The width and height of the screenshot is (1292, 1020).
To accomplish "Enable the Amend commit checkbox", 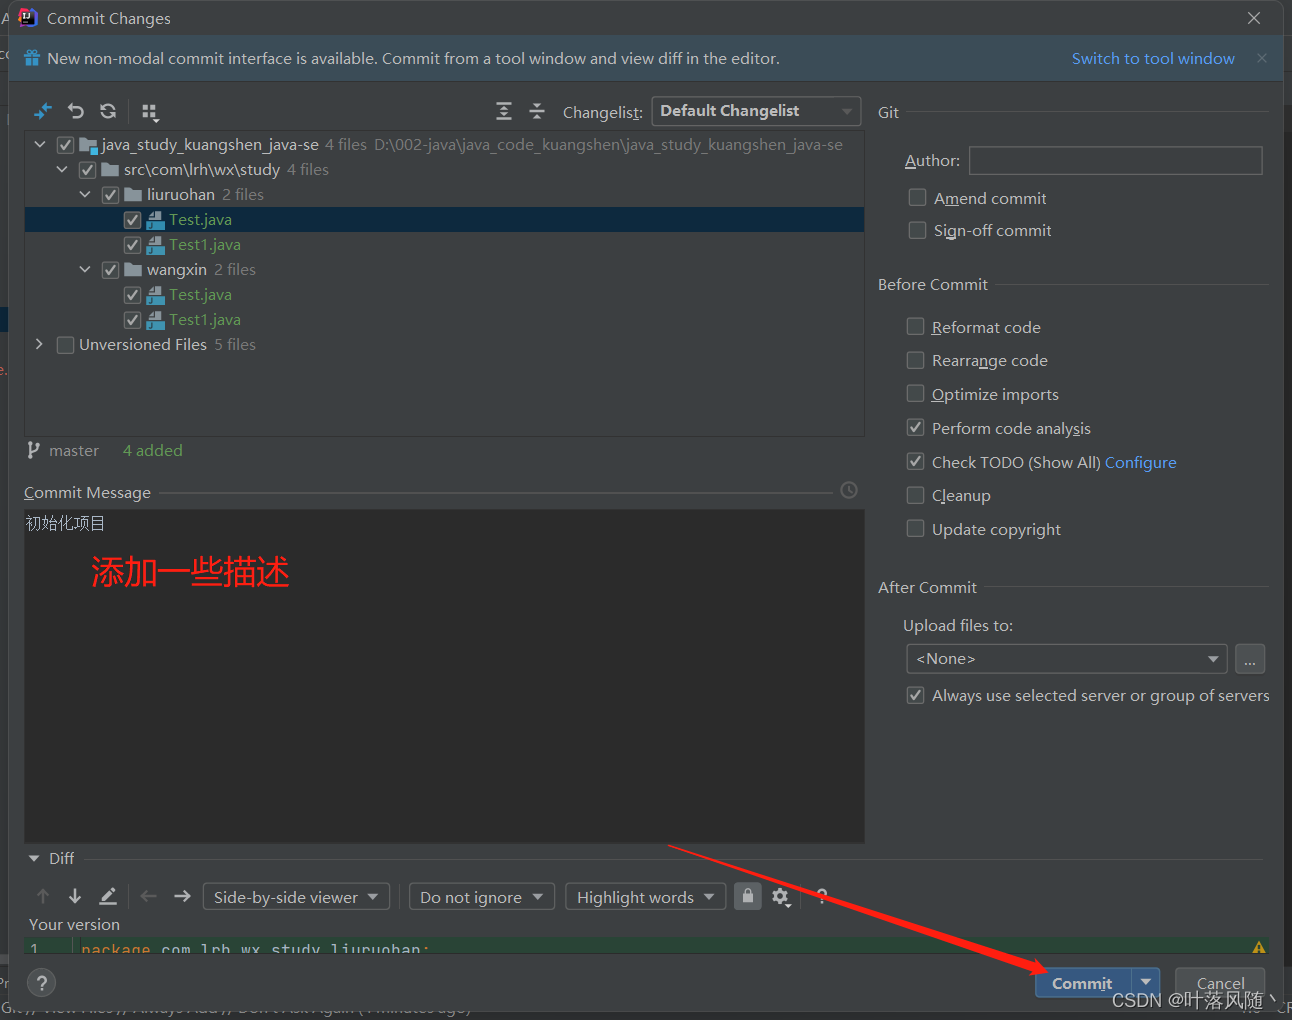I will click(917, 197).
